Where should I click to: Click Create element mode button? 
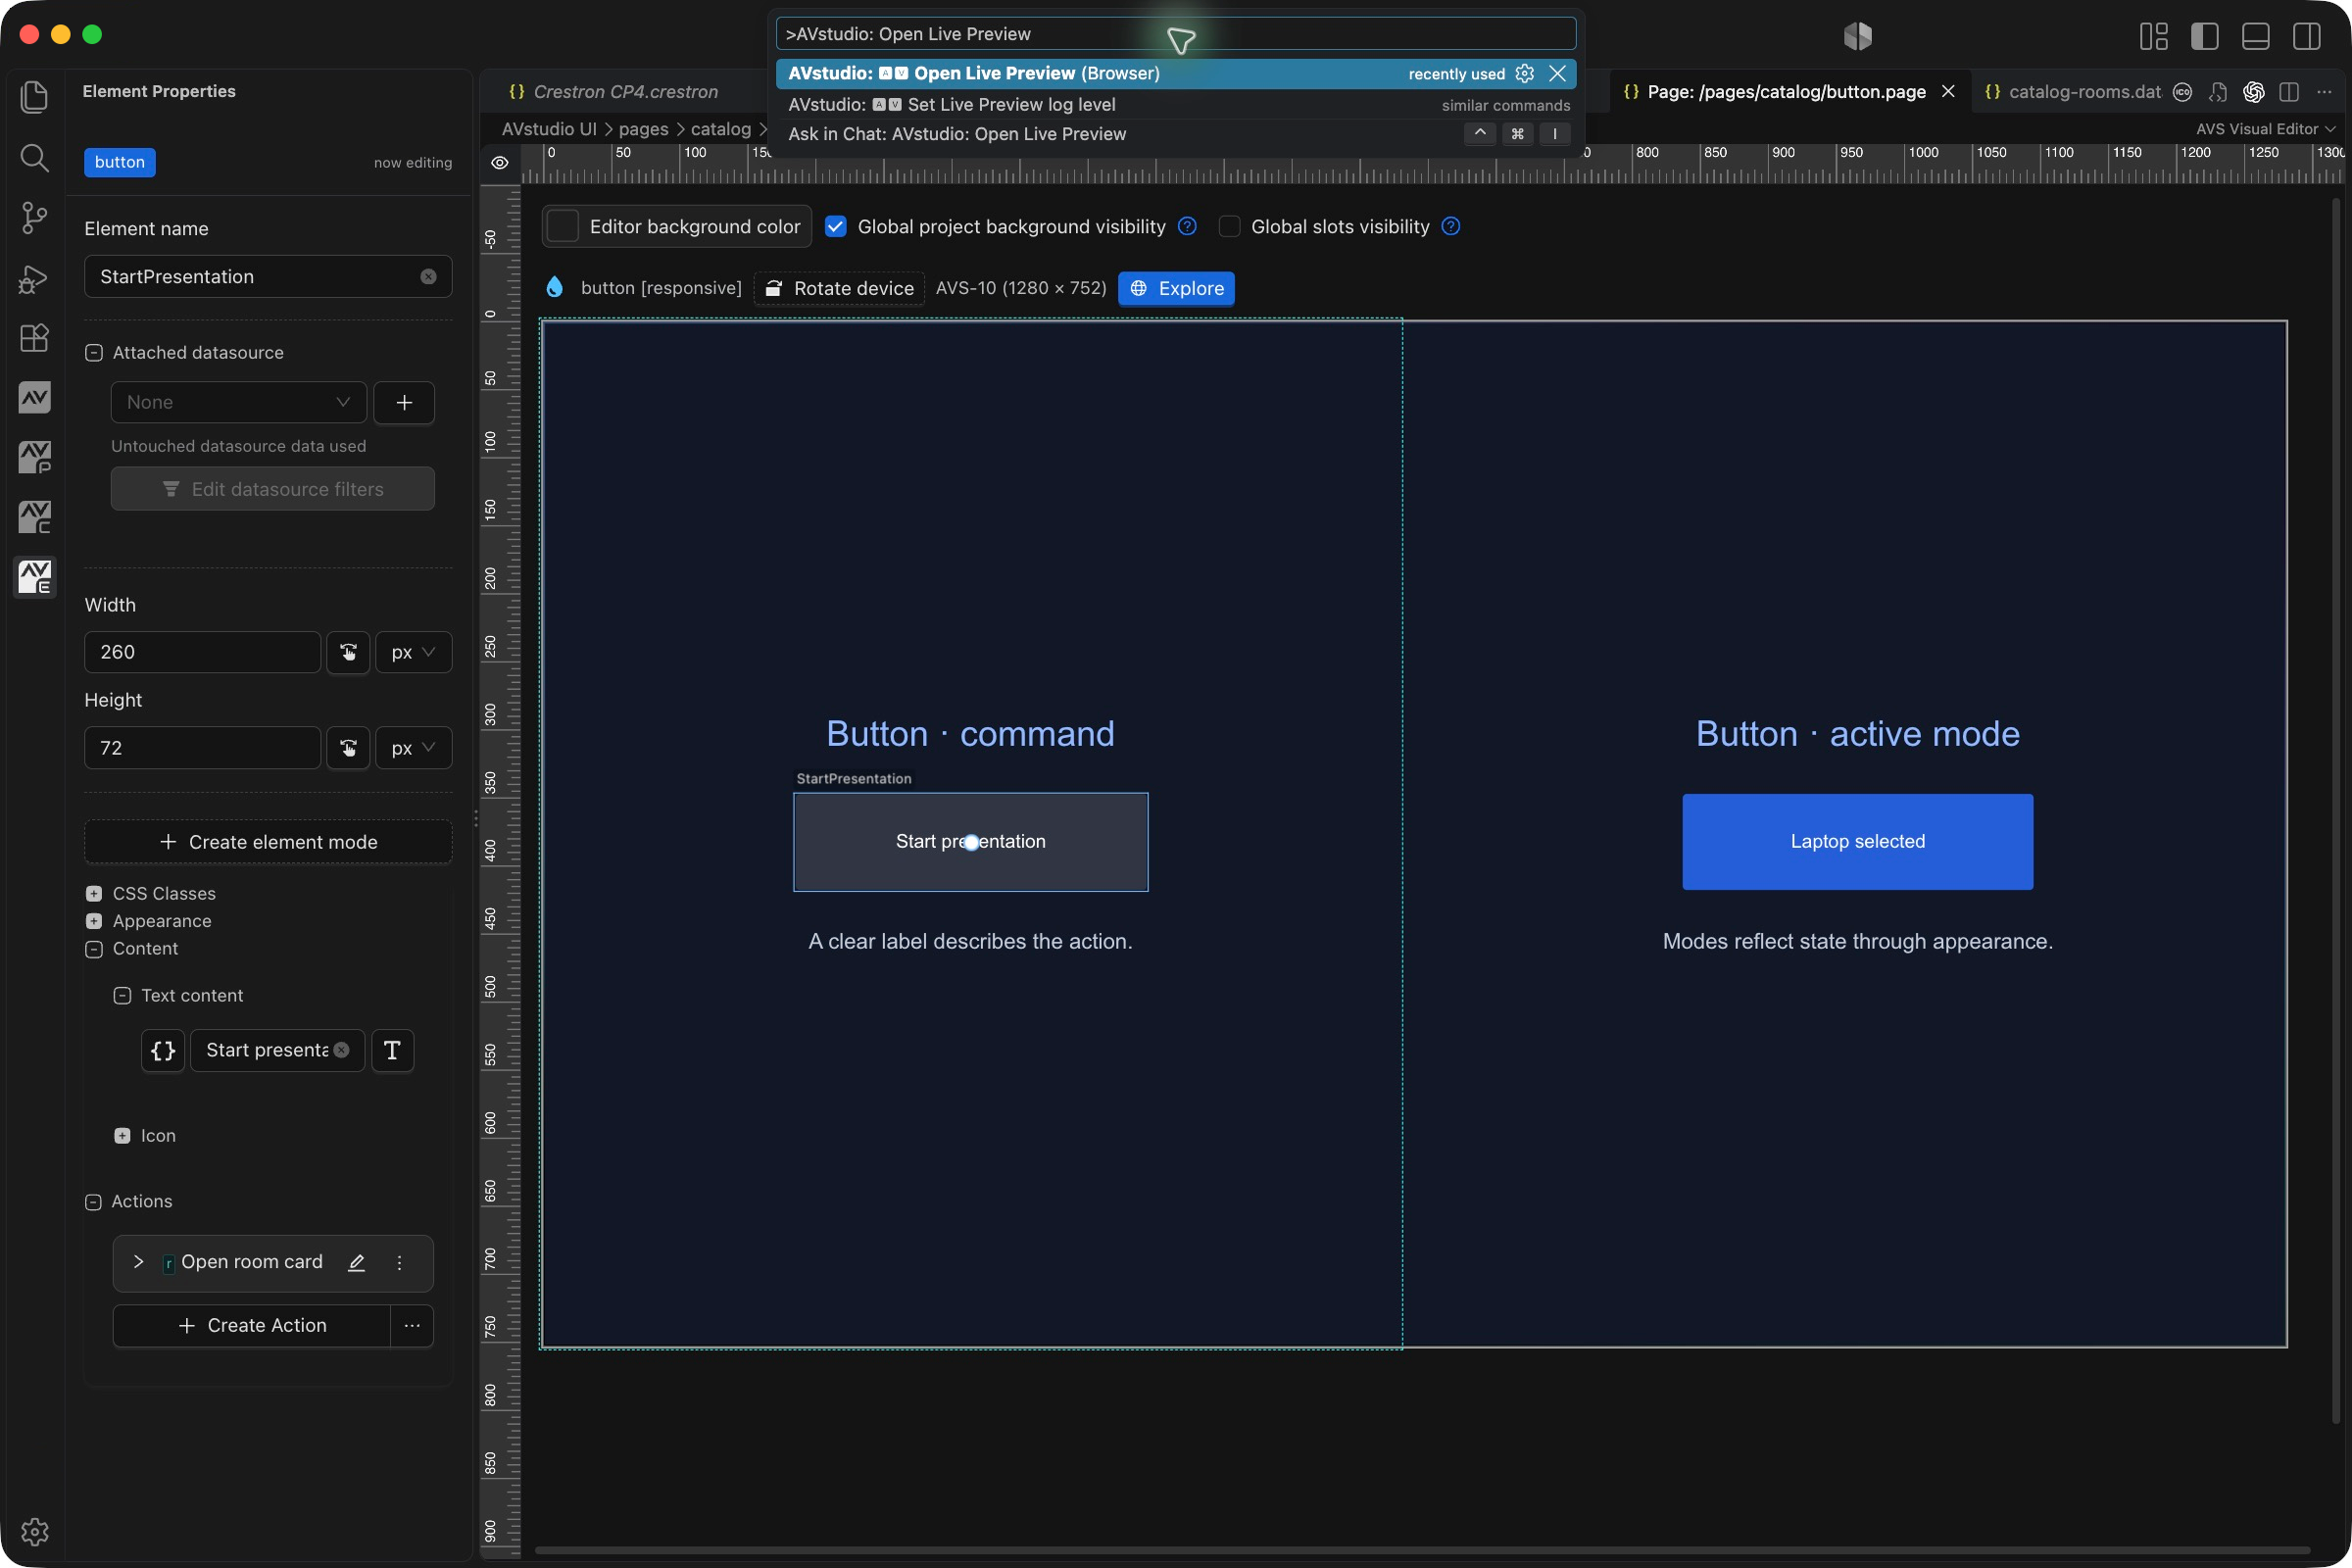tap(268, 842)
